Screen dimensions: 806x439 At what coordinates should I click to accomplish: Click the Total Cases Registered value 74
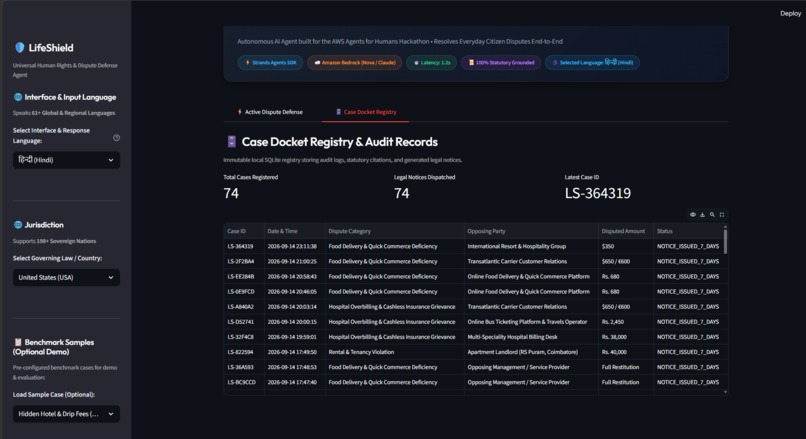click(x=231, y=193)
